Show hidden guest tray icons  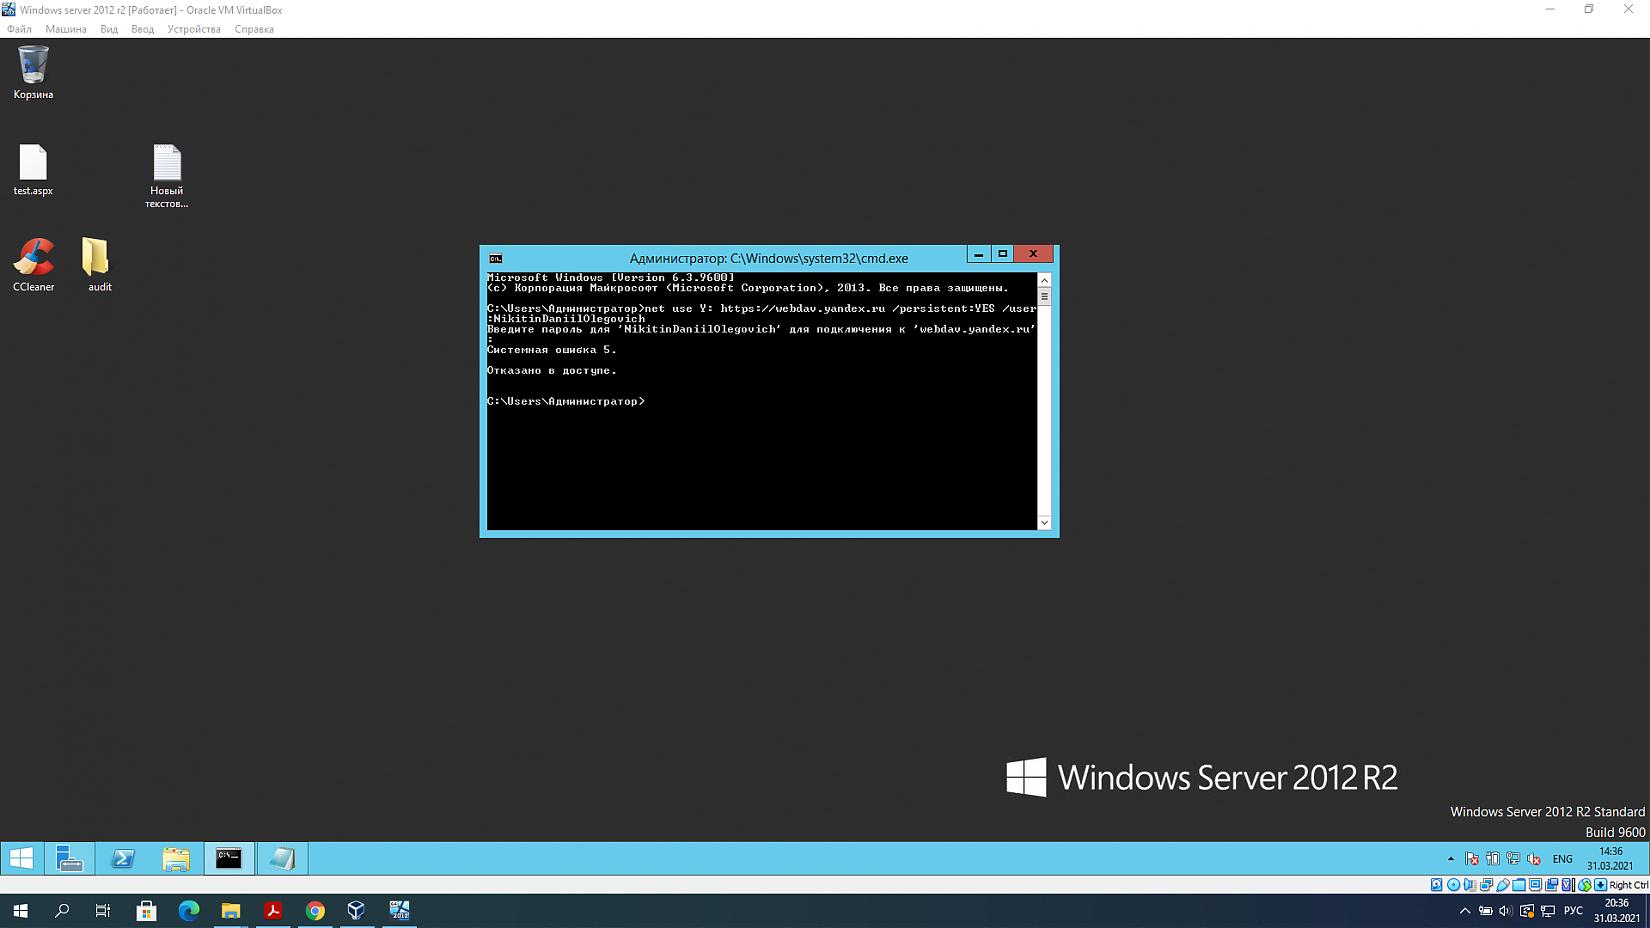coord(1451,859)
